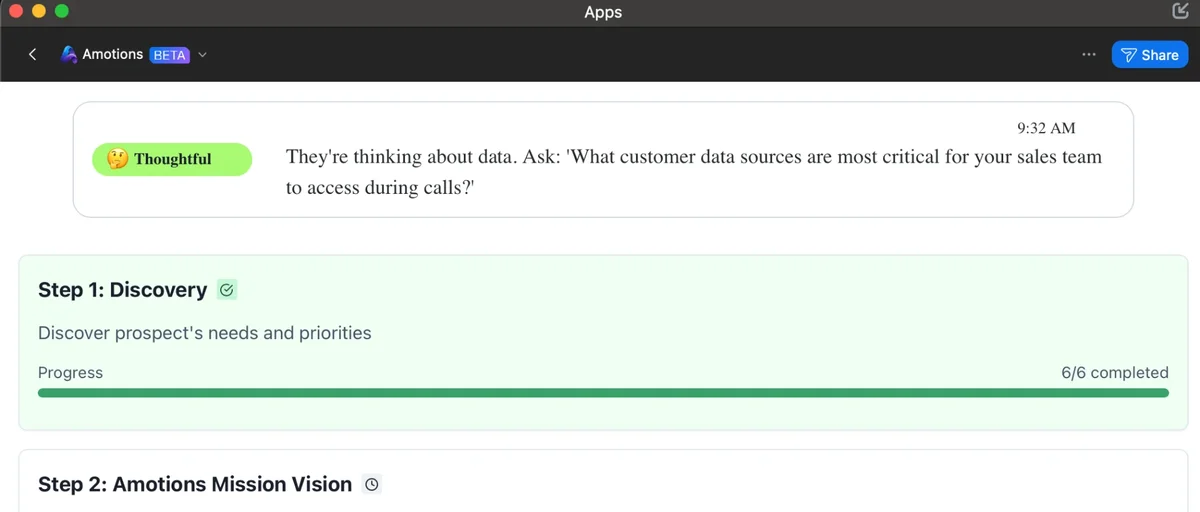Open the Amotions app dropdown chevron
The image size is (1200, 512).
(202, 55)
